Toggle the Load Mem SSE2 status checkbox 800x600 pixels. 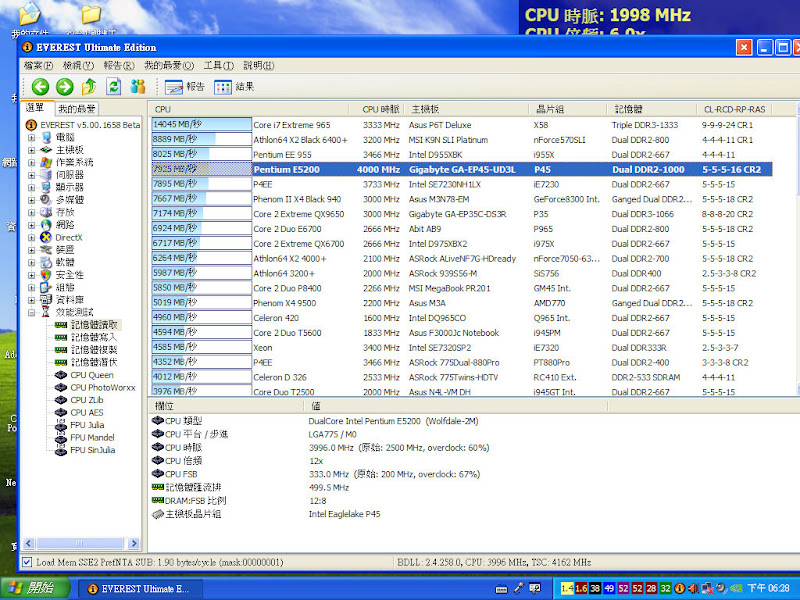click(x=28, y=562)
